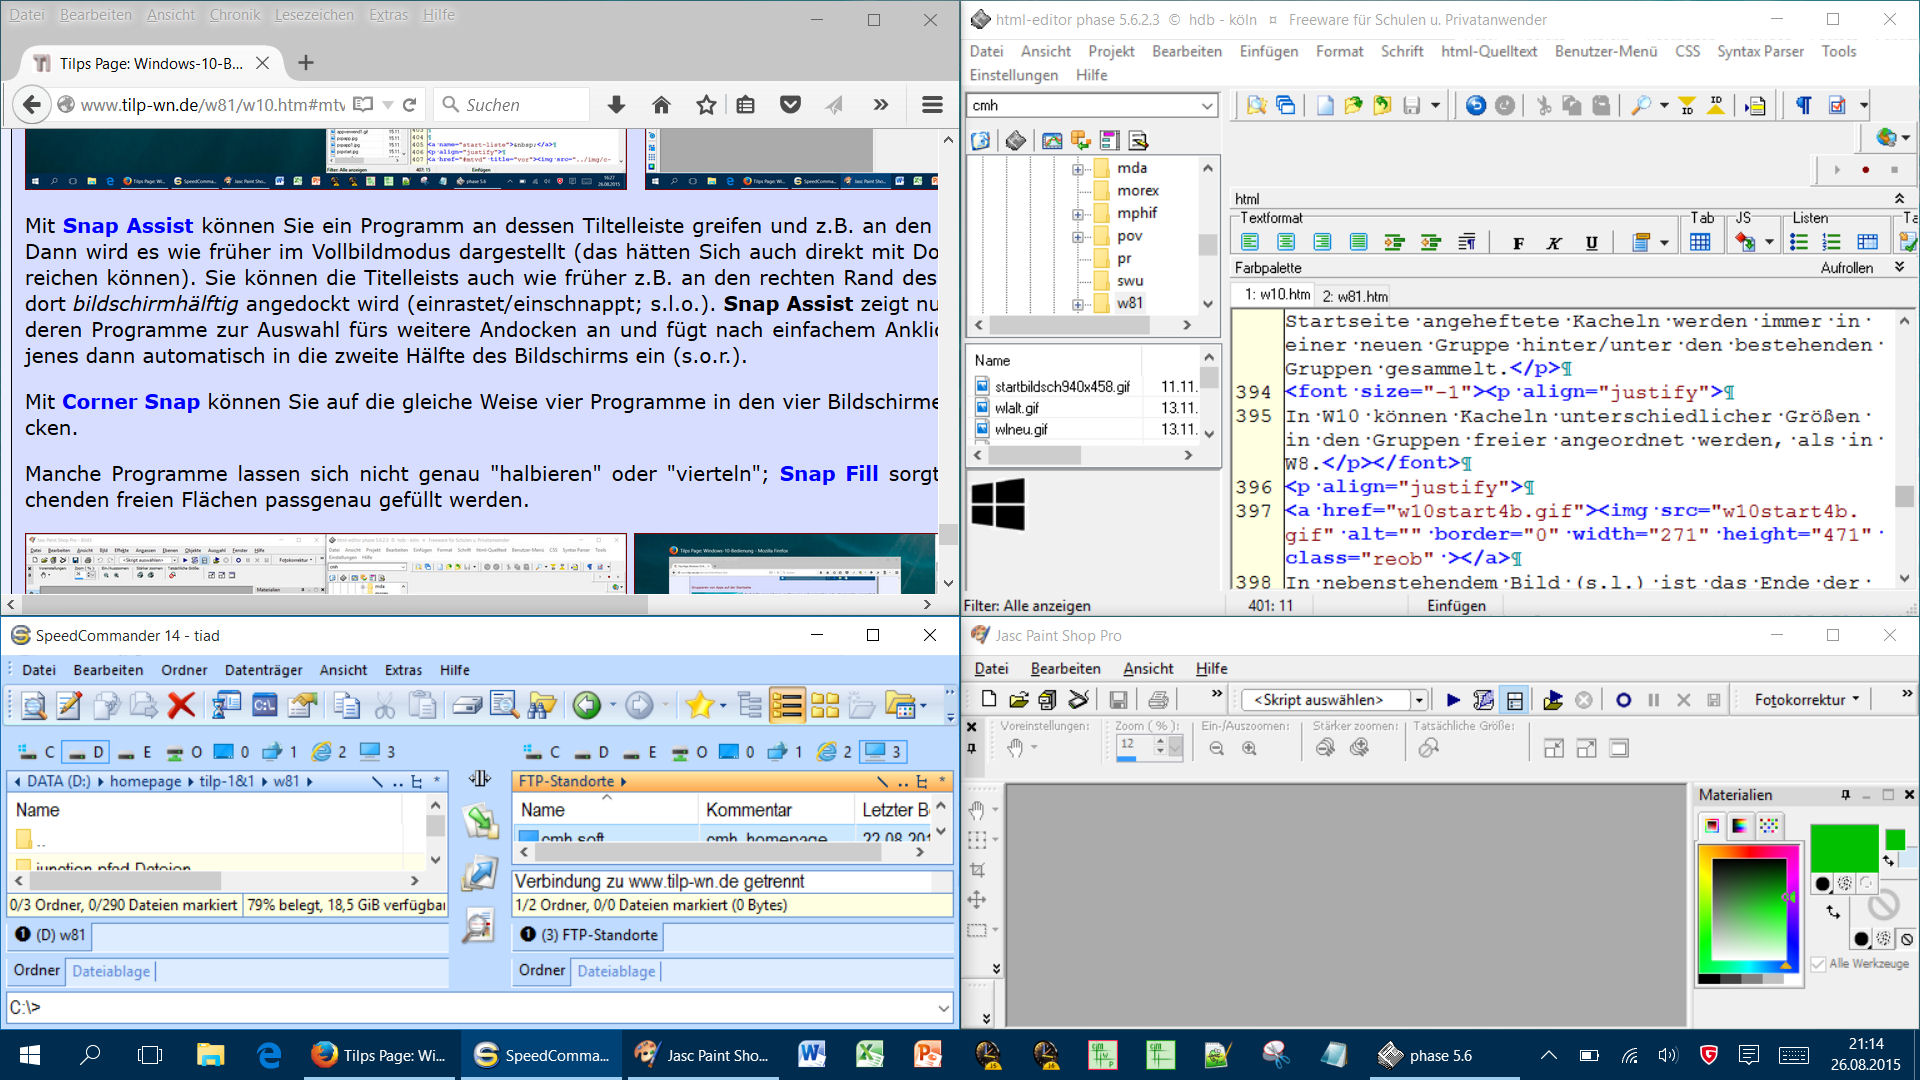Click the yellow star favorites icon

point(699,706)
